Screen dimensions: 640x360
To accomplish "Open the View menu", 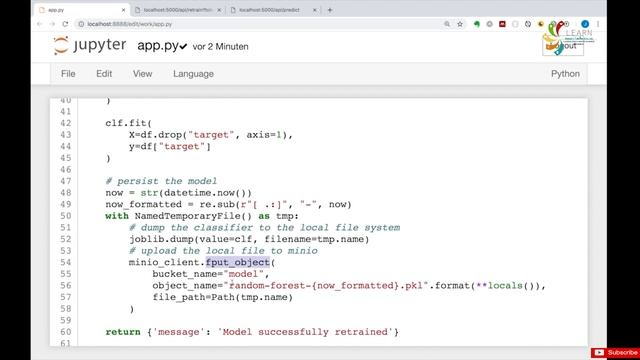I will [x=142, y=74].
